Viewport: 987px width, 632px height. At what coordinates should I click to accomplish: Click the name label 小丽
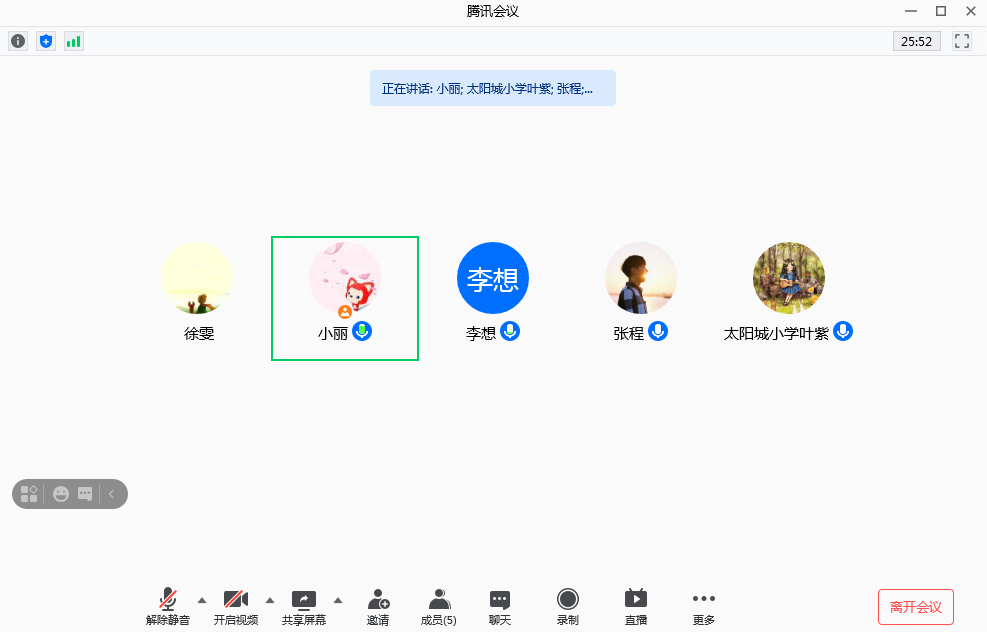point(333,334)
